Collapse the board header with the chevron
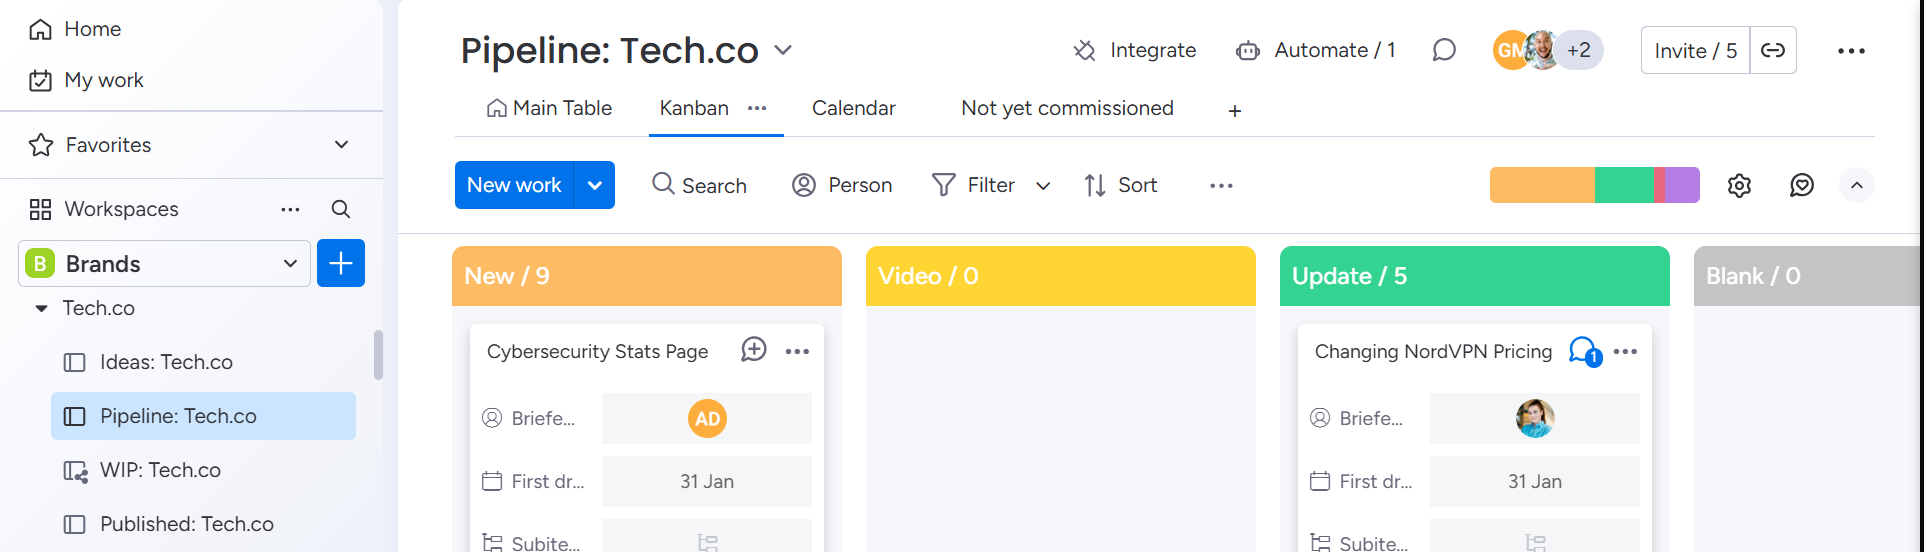 (1856, 185)
